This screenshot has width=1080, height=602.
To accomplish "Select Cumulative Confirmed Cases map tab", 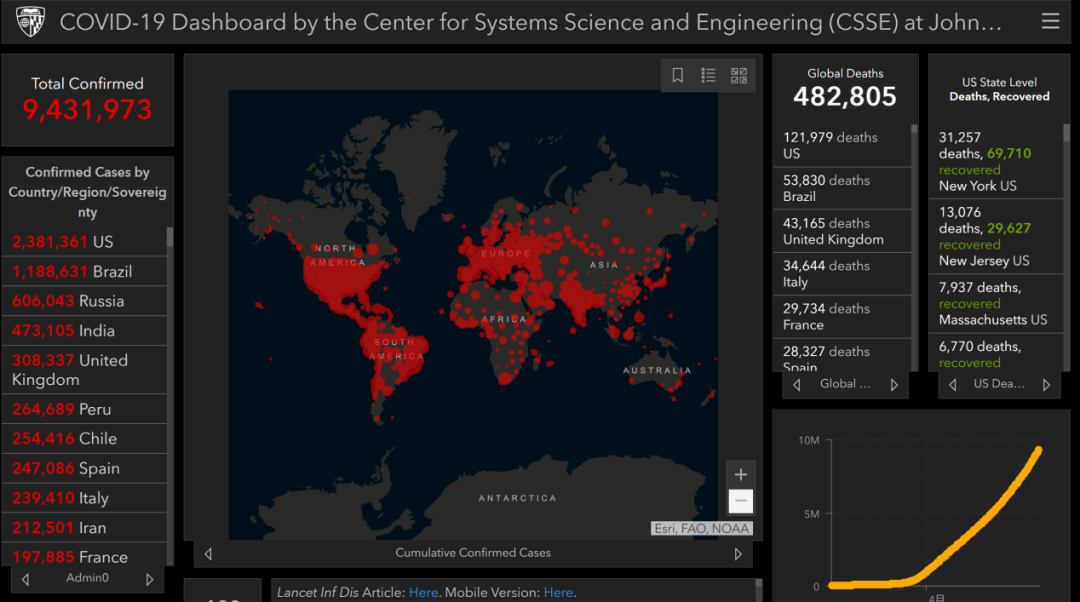I will click(x=473, y=552).
